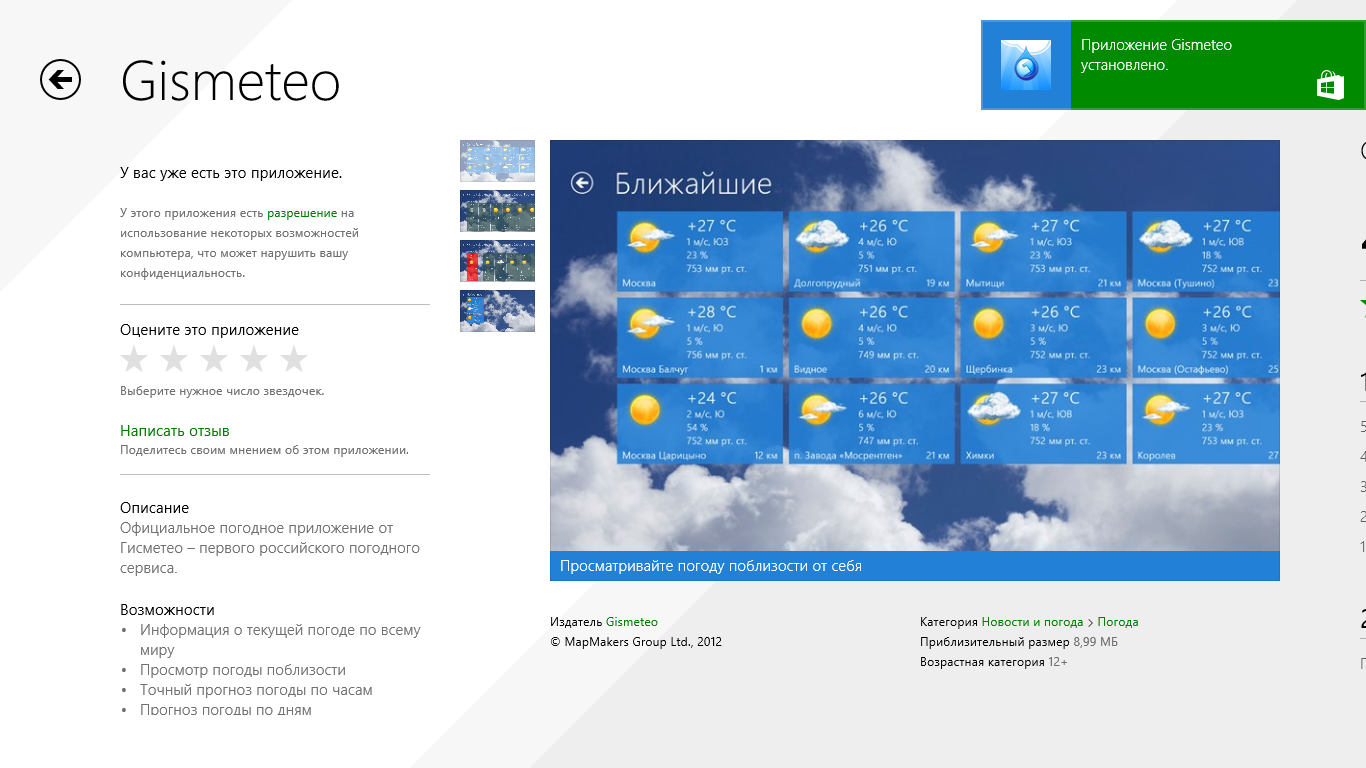Click the 'Возможности' heading
This screenshot has height=768, width=1366.
[167, 610]
